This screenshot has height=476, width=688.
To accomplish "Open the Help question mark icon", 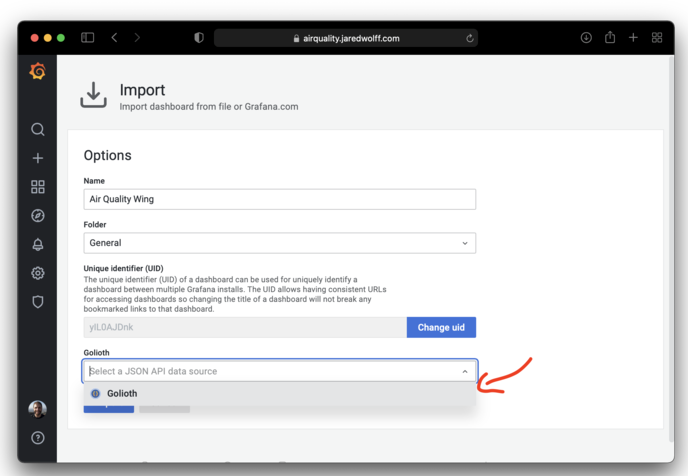I will point(38,438).
